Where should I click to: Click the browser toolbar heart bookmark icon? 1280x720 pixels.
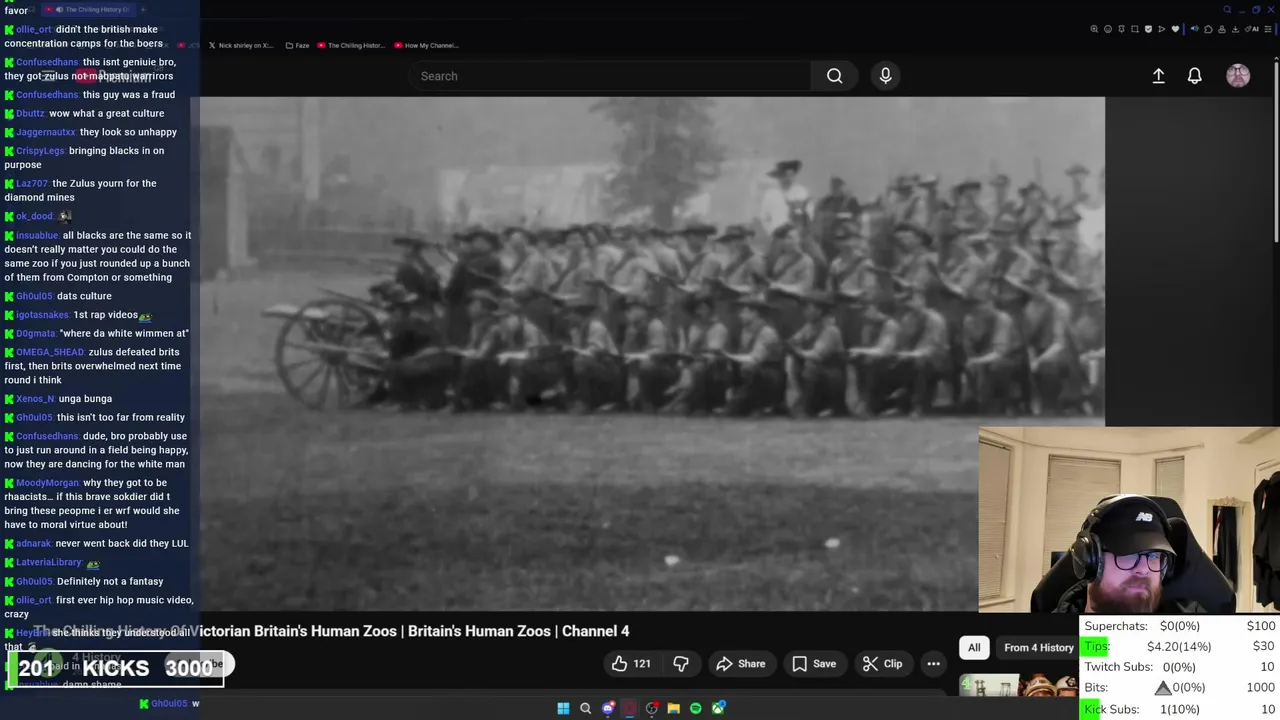click(1175, 29)
